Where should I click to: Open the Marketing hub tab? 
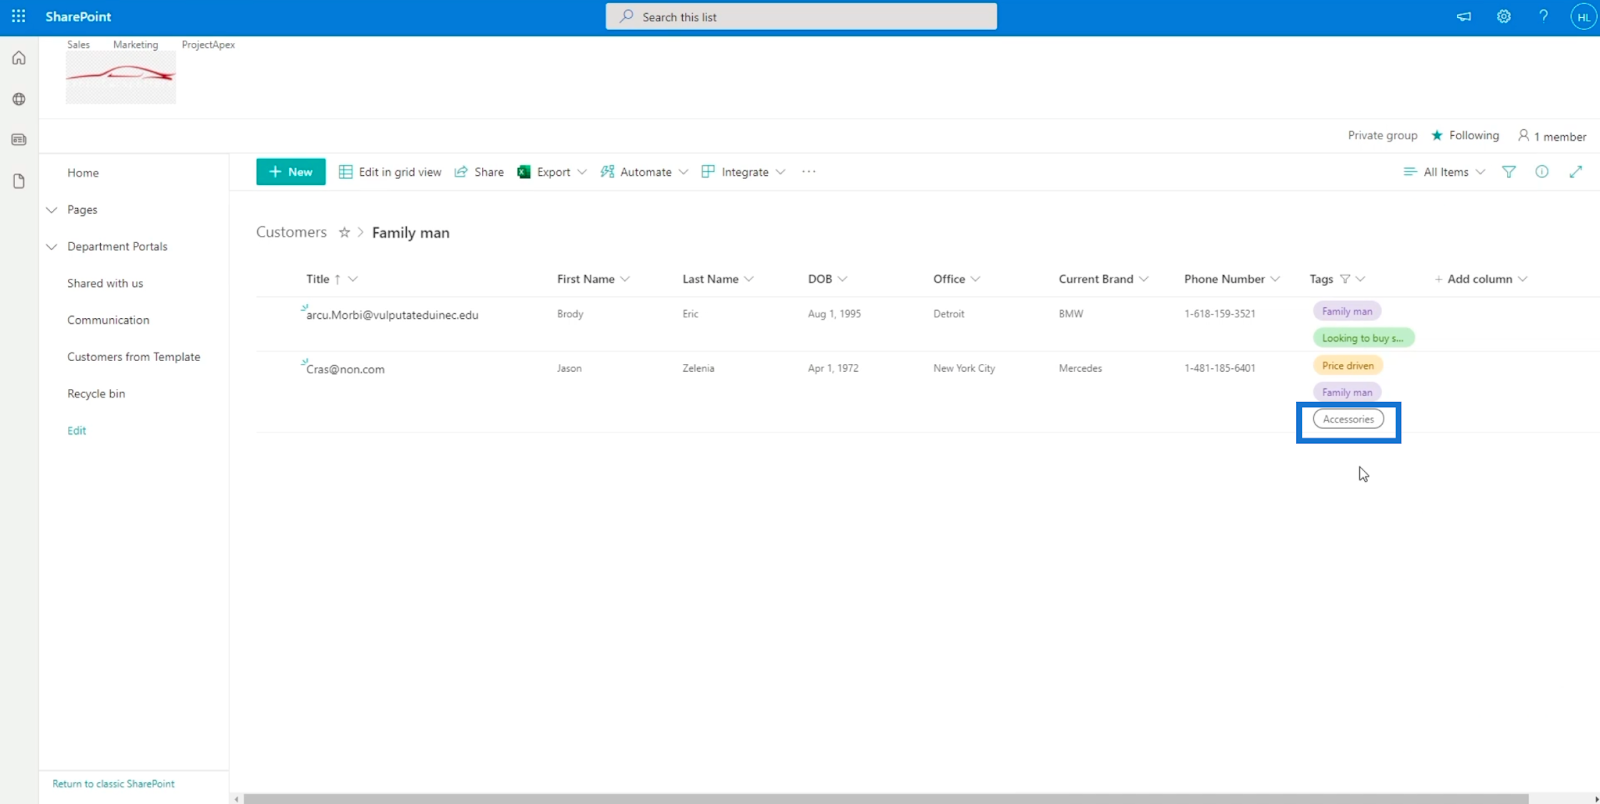coord(135,44)
